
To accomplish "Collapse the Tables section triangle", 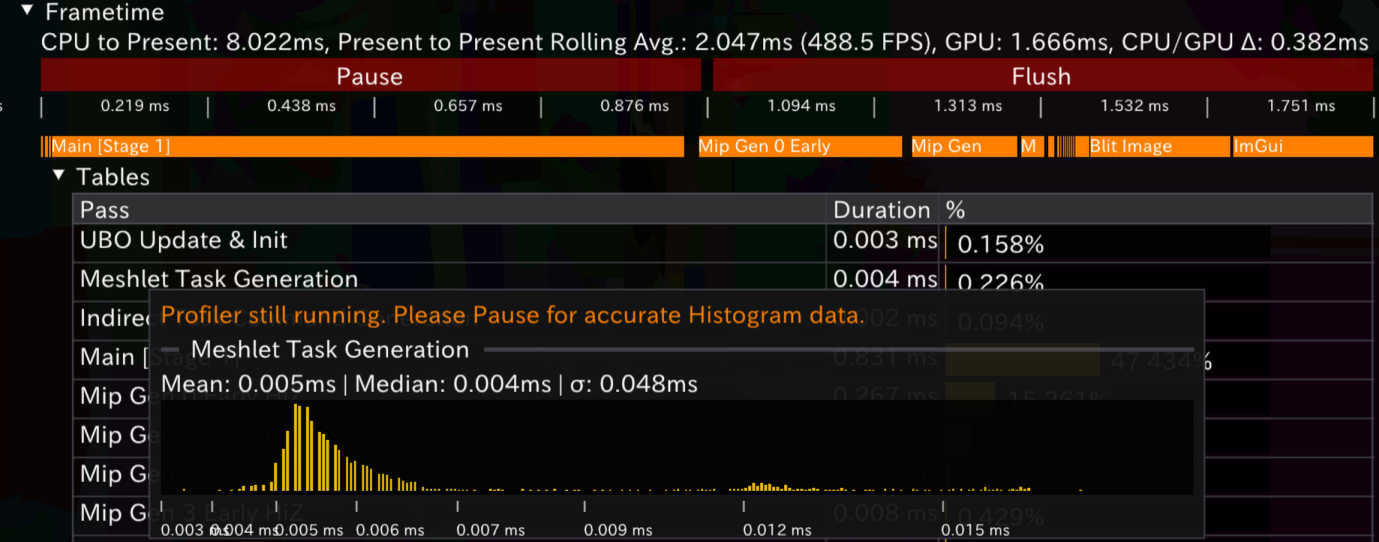I will 59,176.
